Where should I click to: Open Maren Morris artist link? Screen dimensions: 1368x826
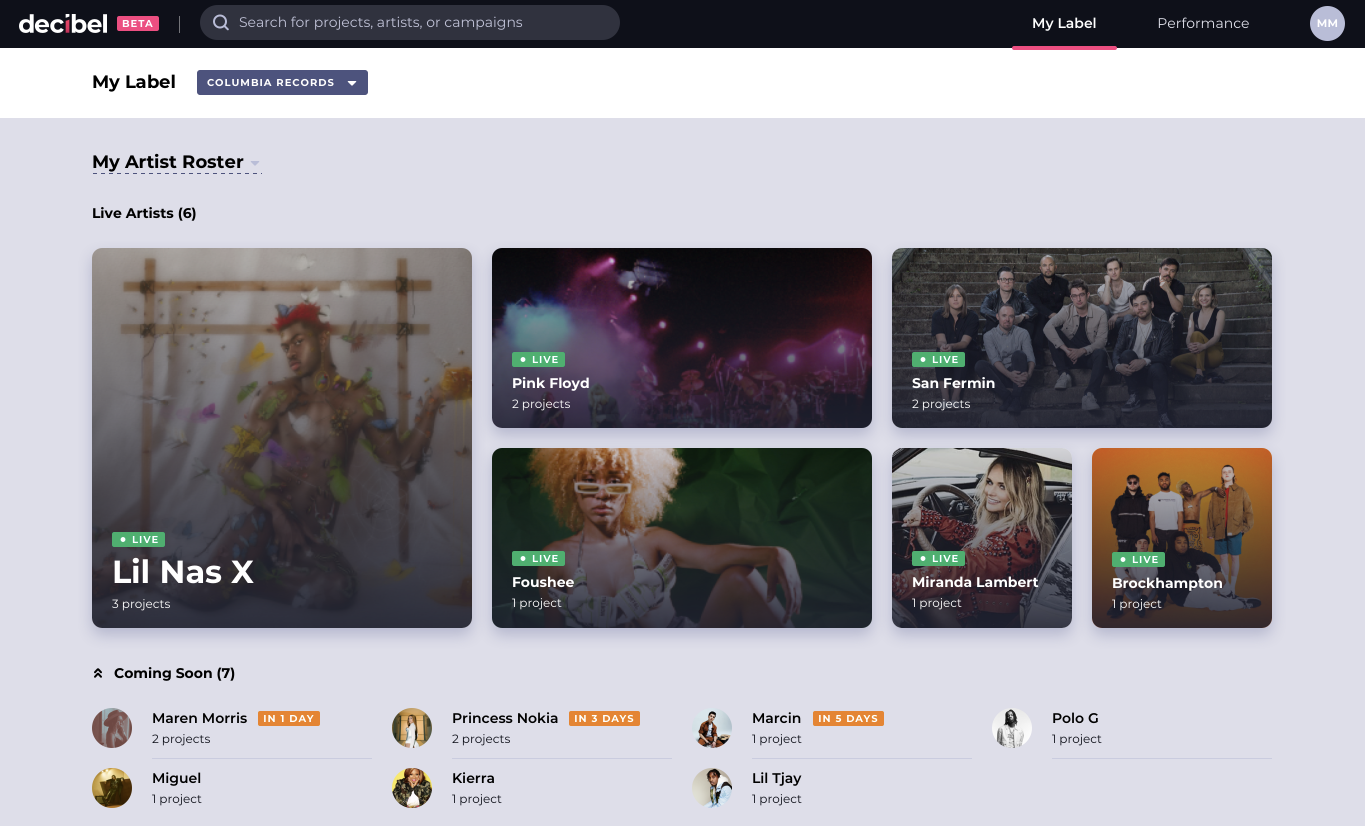pos(199,718)
